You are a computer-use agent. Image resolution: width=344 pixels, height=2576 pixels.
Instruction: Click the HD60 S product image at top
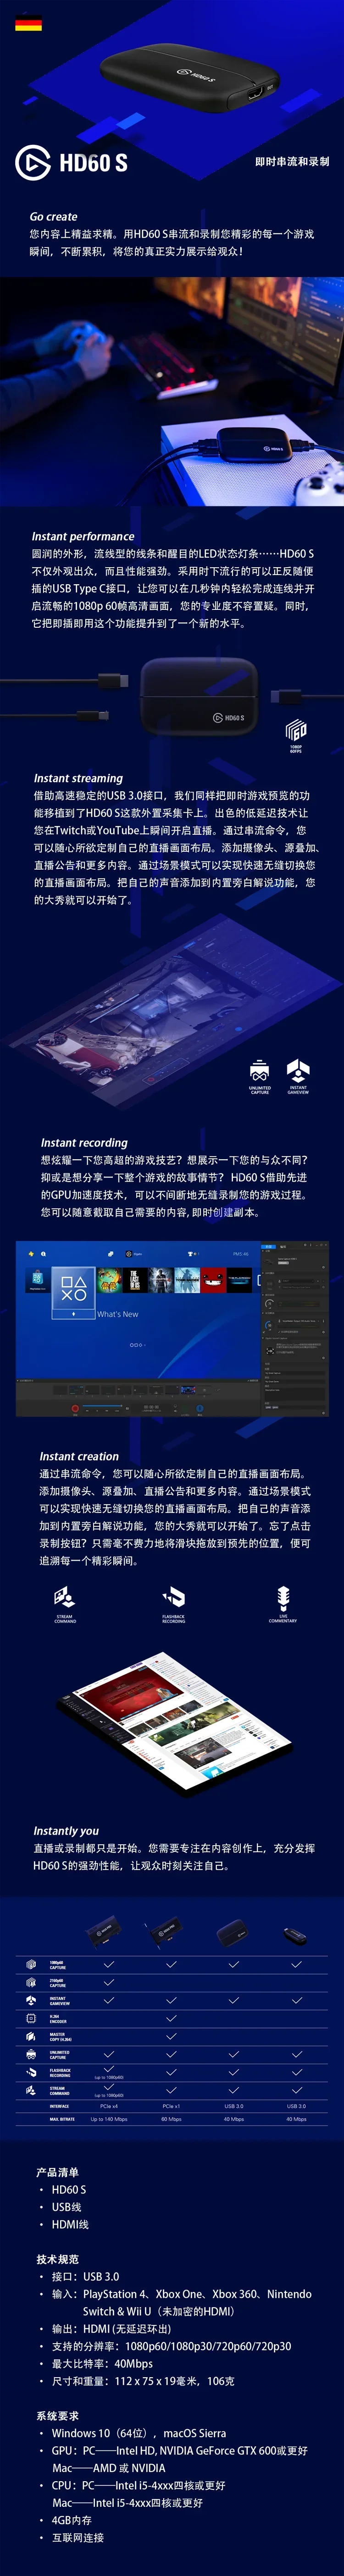191,77
